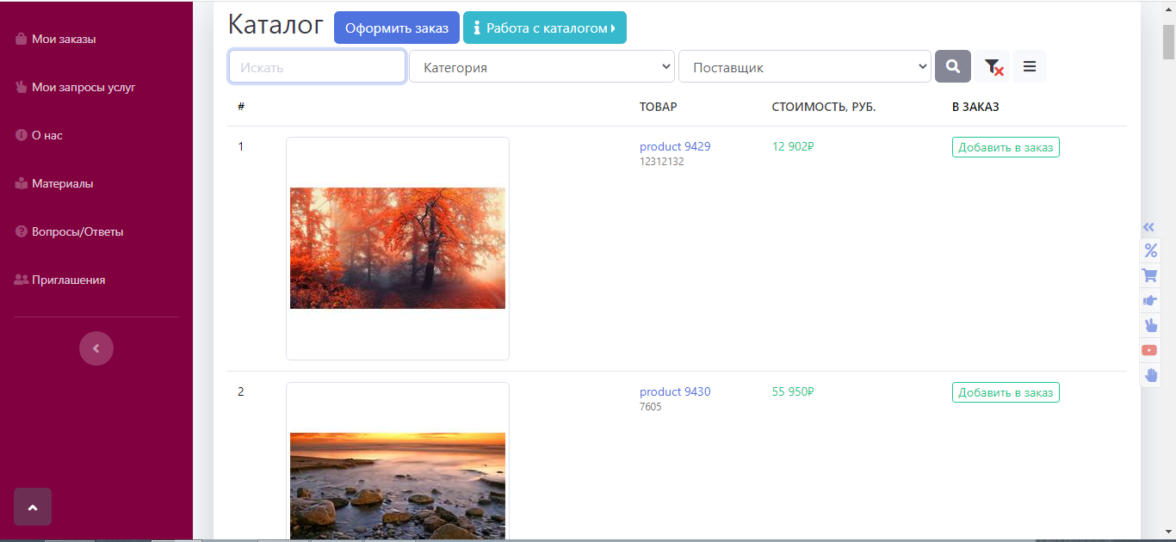Expand the Работа с каталогом menu
The width and height of the screenshot is (1176, 542).
(544, 28)
